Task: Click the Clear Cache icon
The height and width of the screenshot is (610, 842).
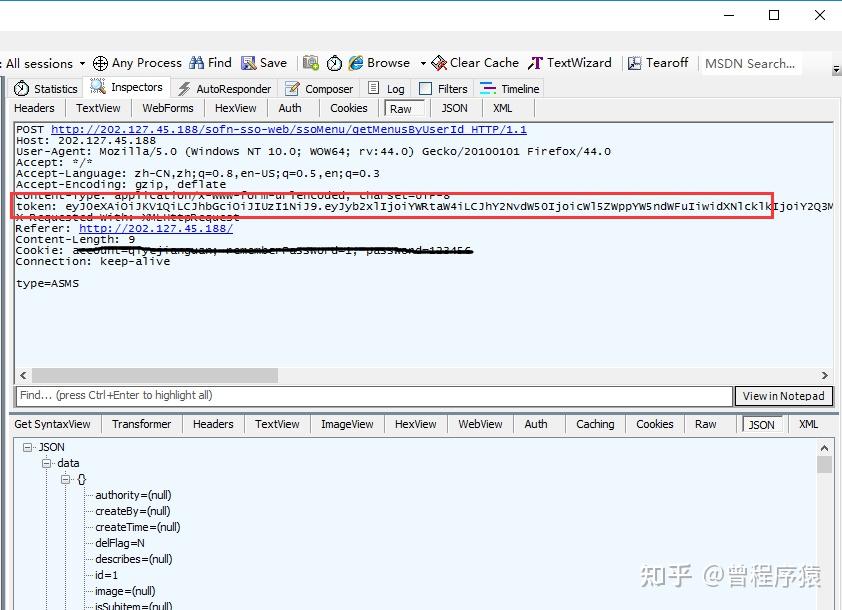Action: coord(440,62)
